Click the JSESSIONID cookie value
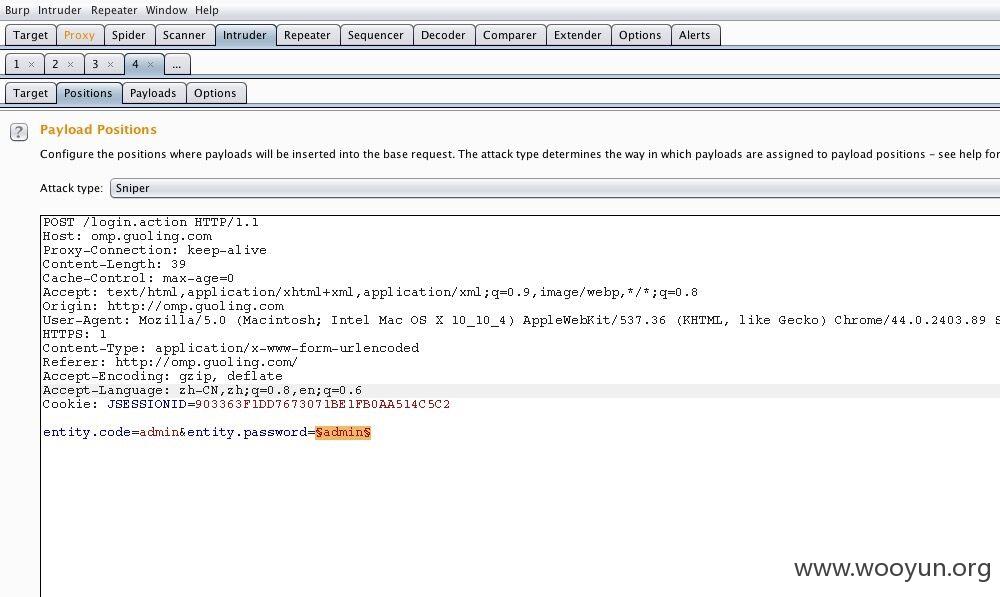This screenshot has width=1000, height=597. coord(322,404)
